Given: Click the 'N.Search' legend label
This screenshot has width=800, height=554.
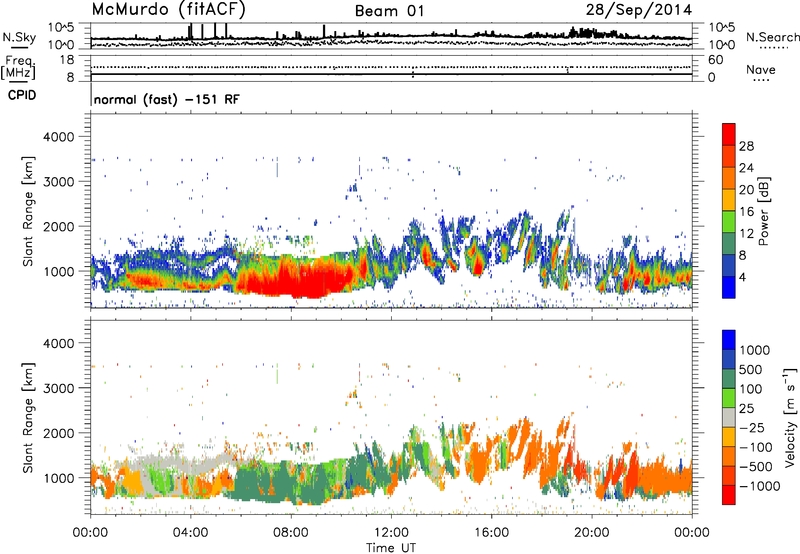Looking at the screenshot, I should [772, 37].
